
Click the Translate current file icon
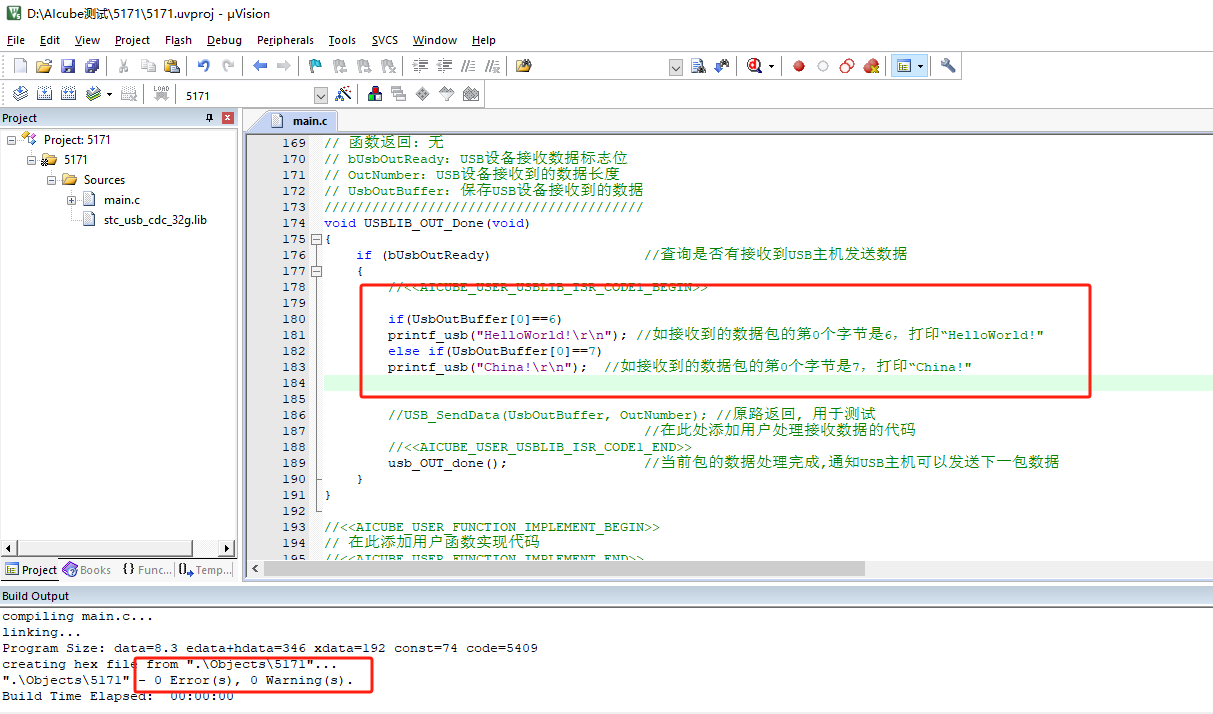[x=20, y=94]
